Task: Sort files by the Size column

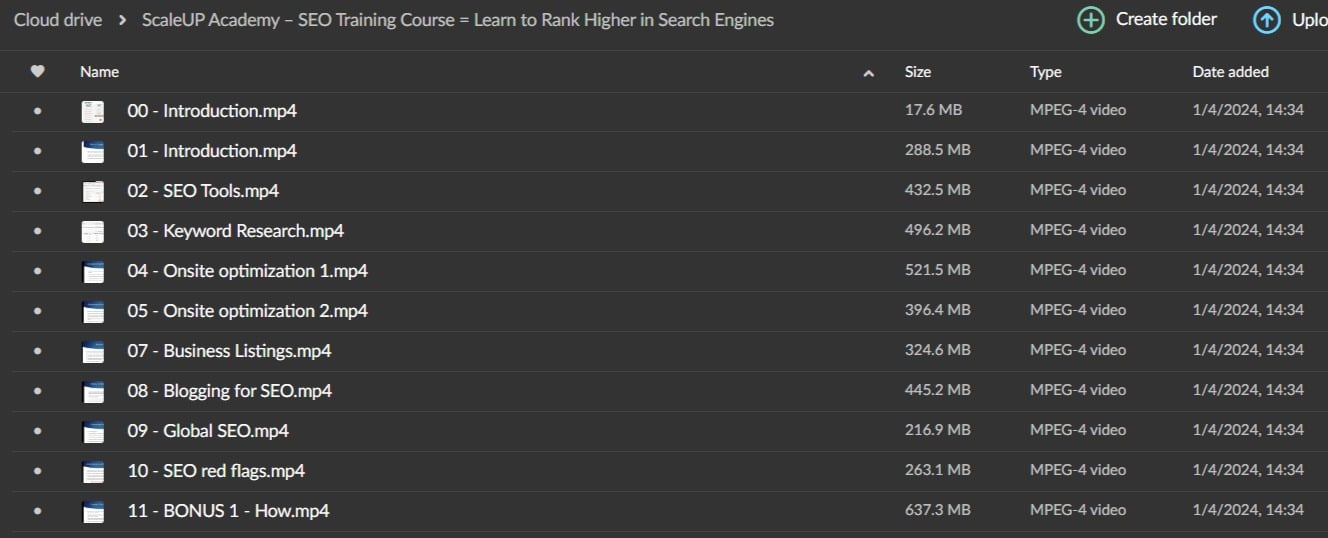Action: (x=917, y=72)
